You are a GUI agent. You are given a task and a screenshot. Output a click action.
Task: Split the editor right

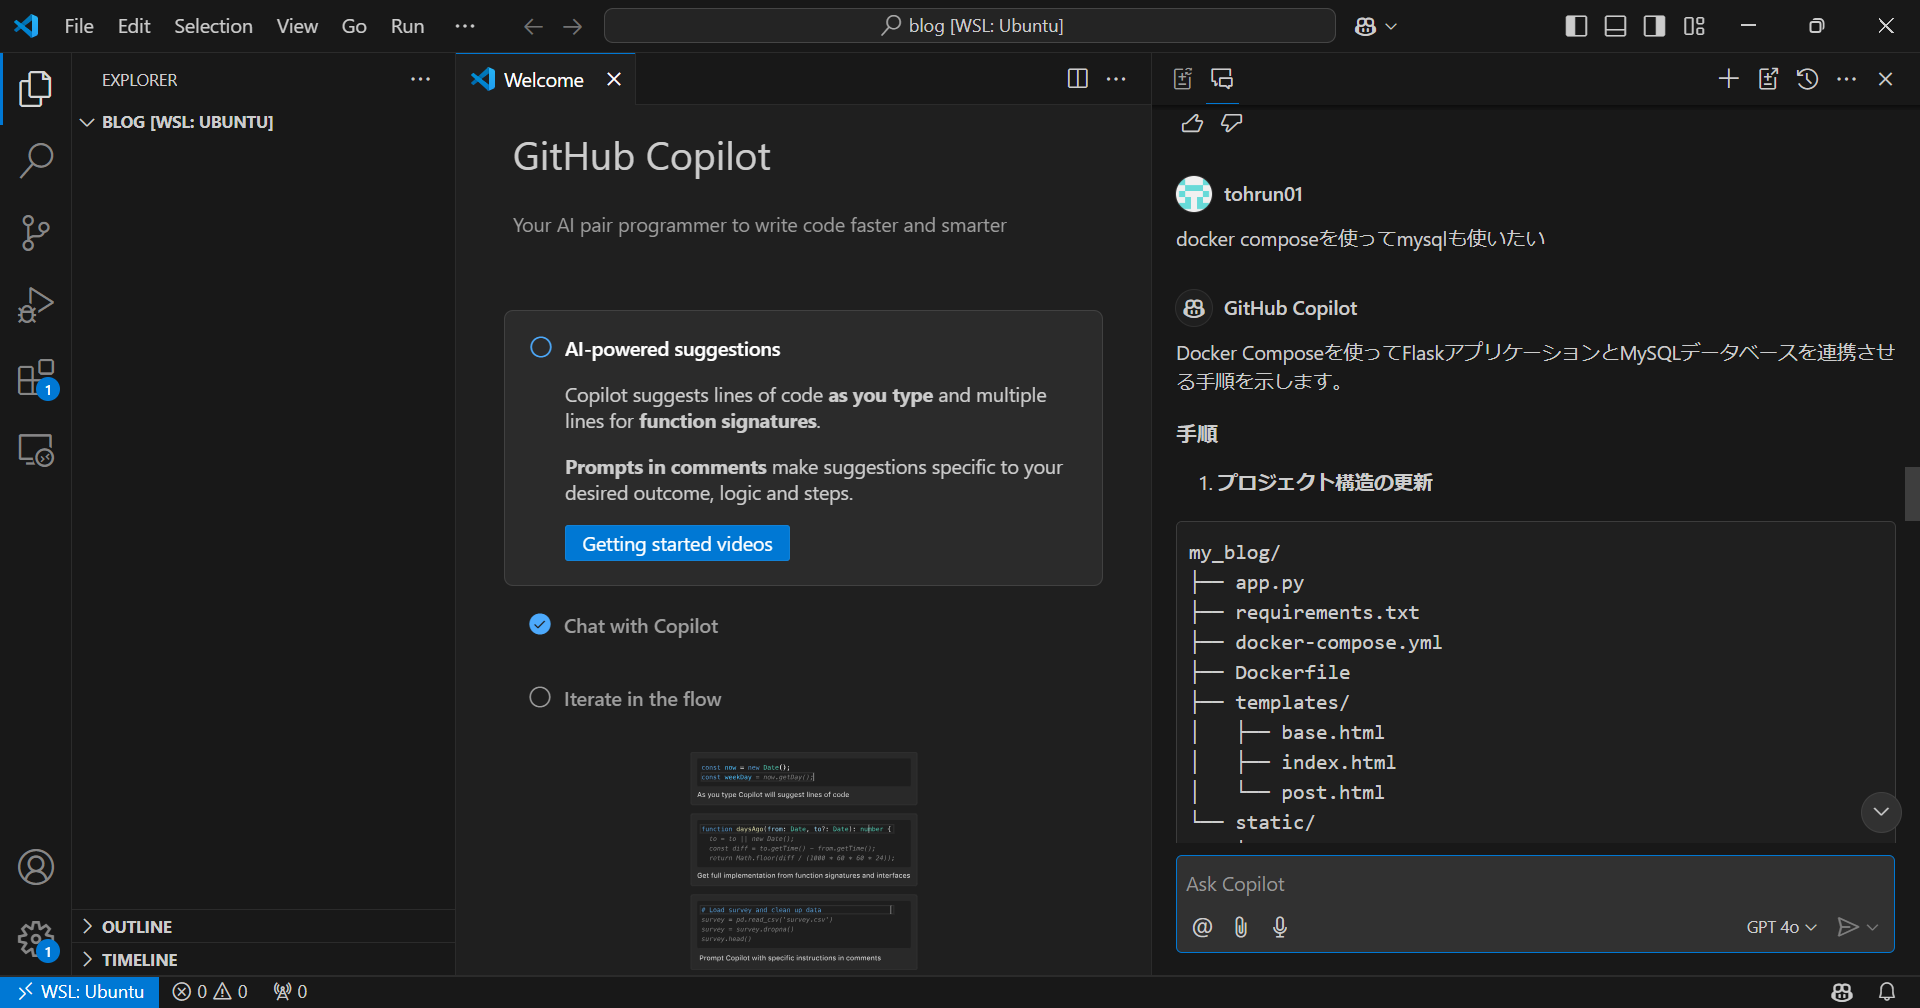(1077, 79)
